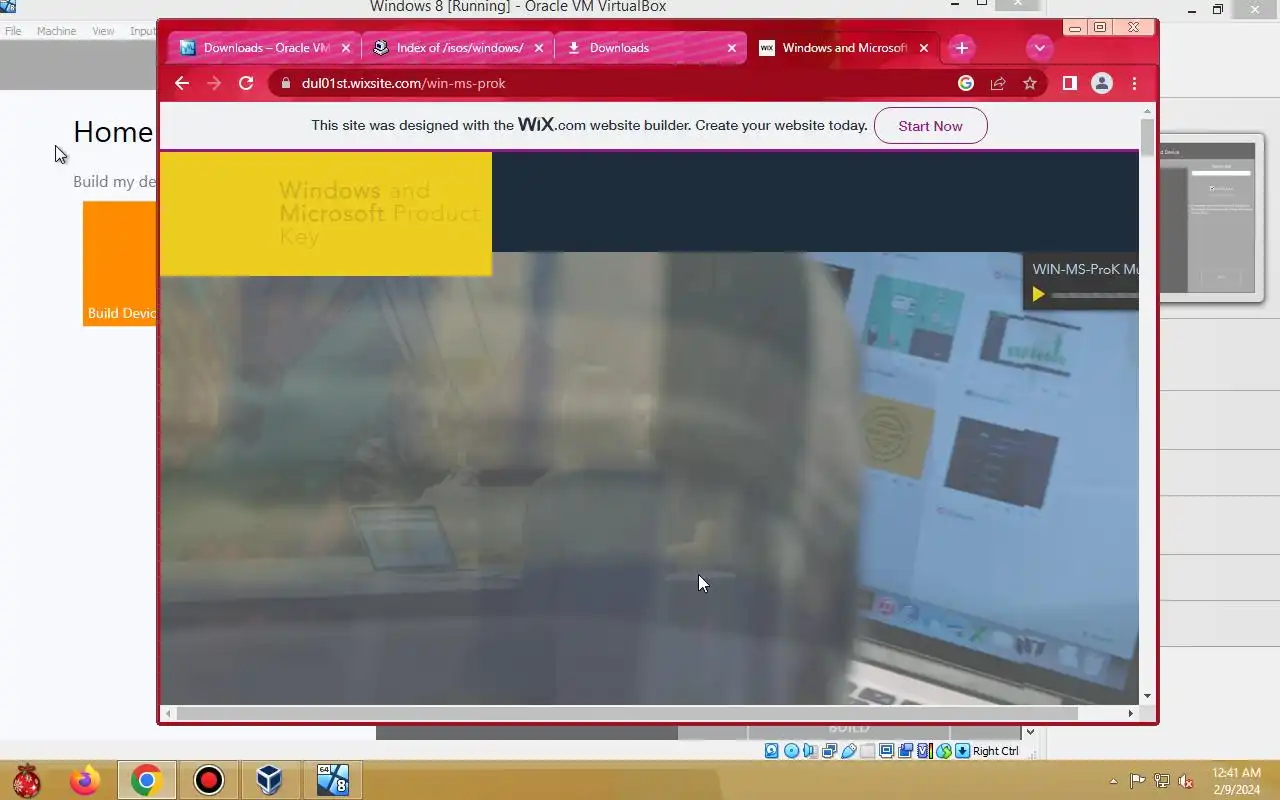
Task: Open VirtualBox File menu
Action: click(x=13, y=31)
